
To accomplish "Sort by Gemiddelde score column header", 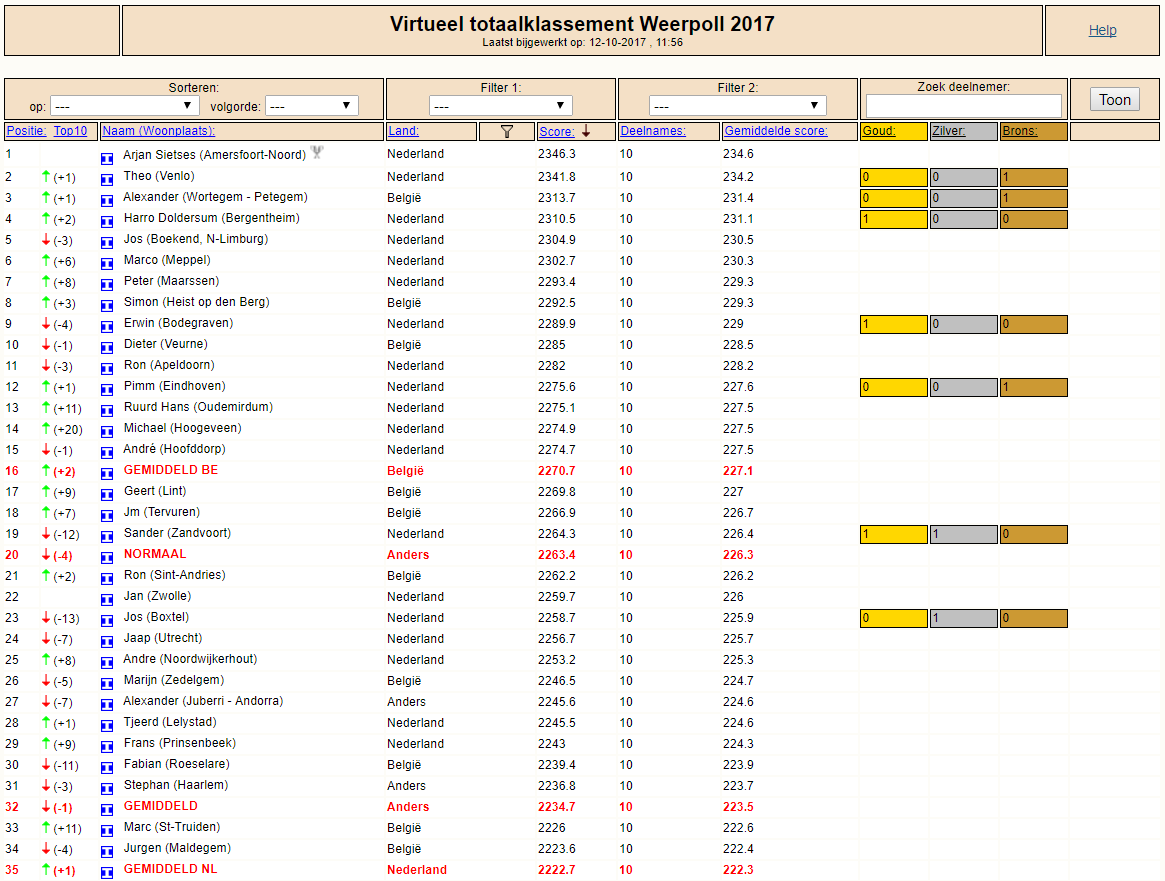I will click(776, 131).
